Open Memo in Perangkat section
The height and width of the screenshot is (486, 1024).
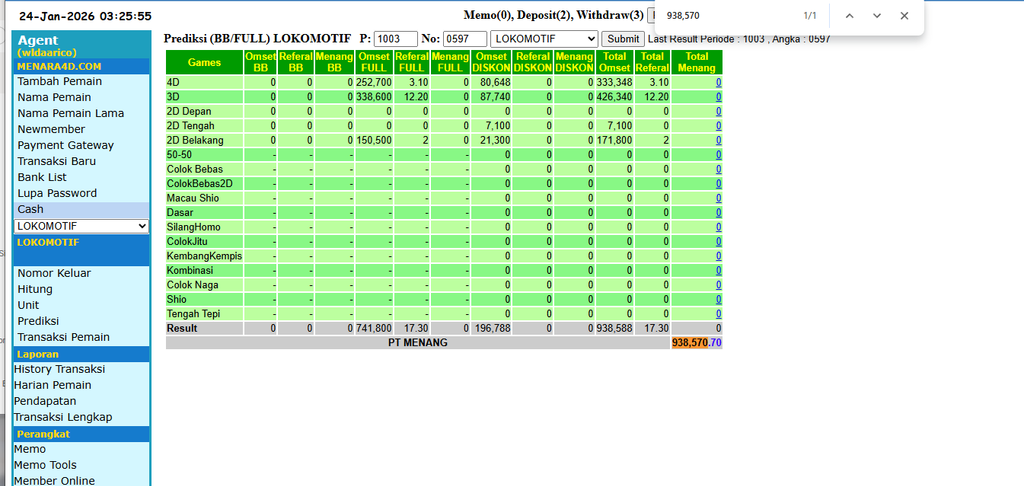(30, 449)
